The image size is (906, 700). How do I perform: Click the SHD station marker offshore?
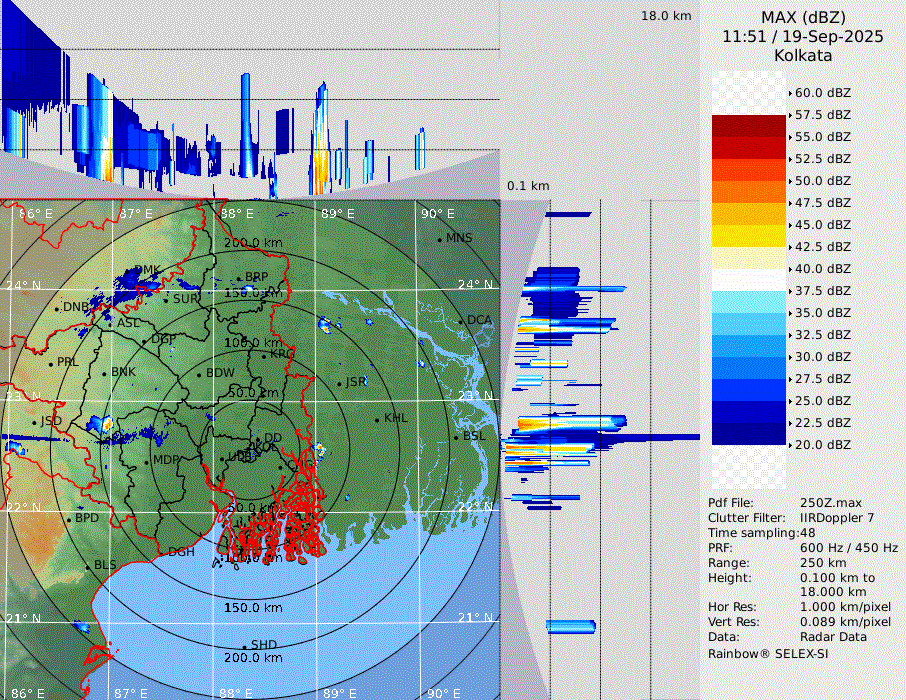click(x=245, y=645)
